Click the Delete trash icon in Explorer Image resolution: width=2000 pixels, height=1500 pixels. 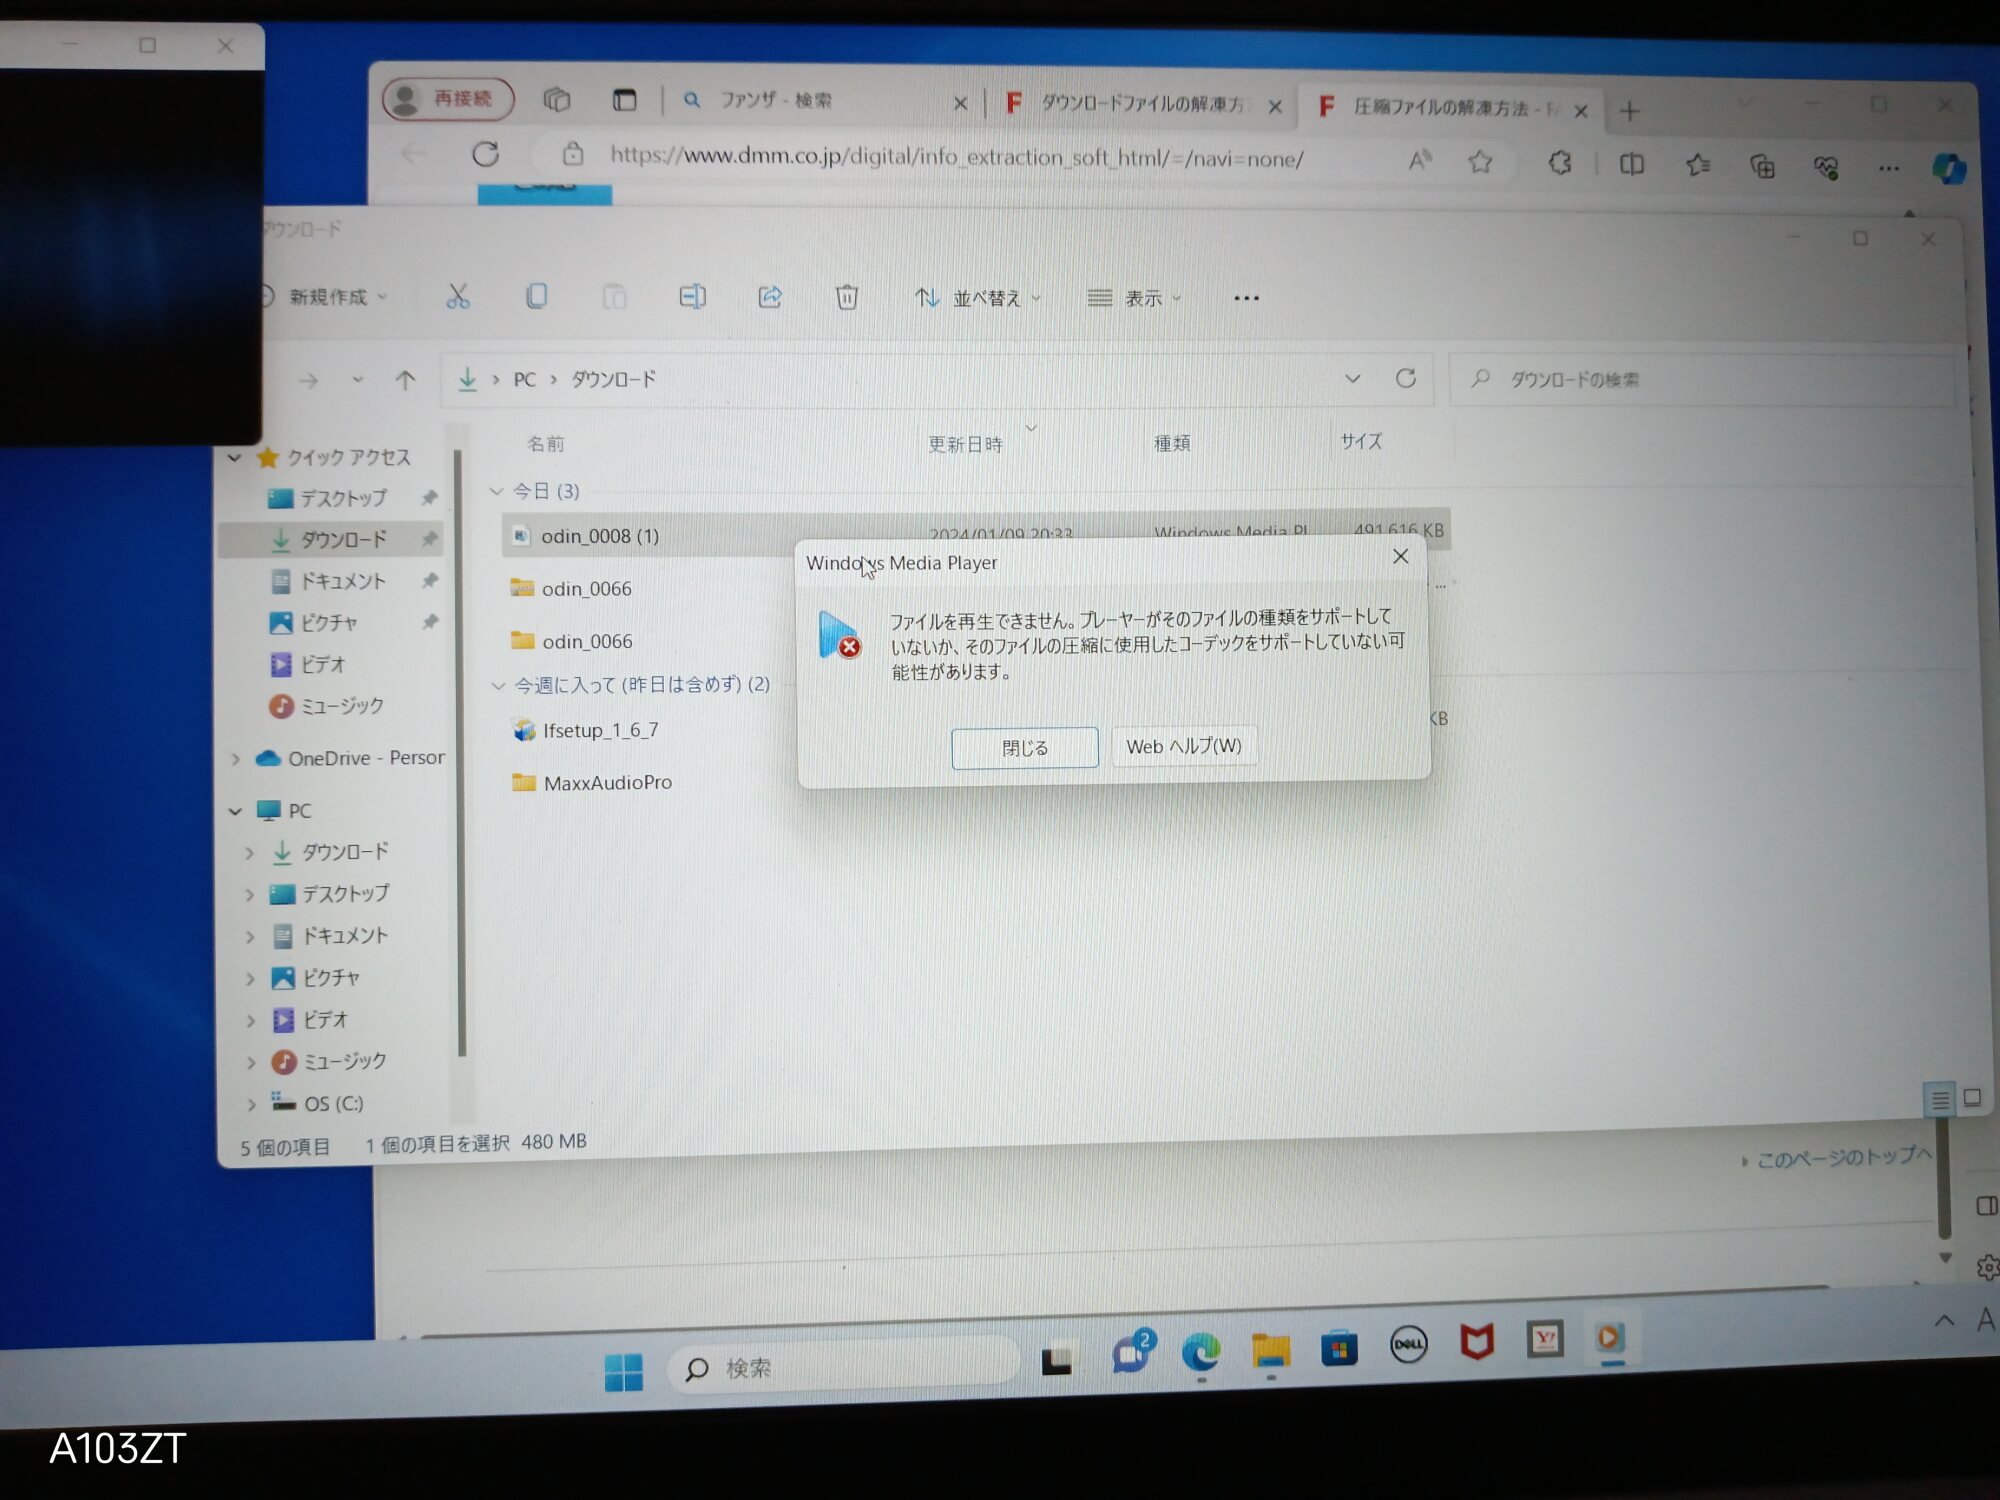(x=847, y=297)
